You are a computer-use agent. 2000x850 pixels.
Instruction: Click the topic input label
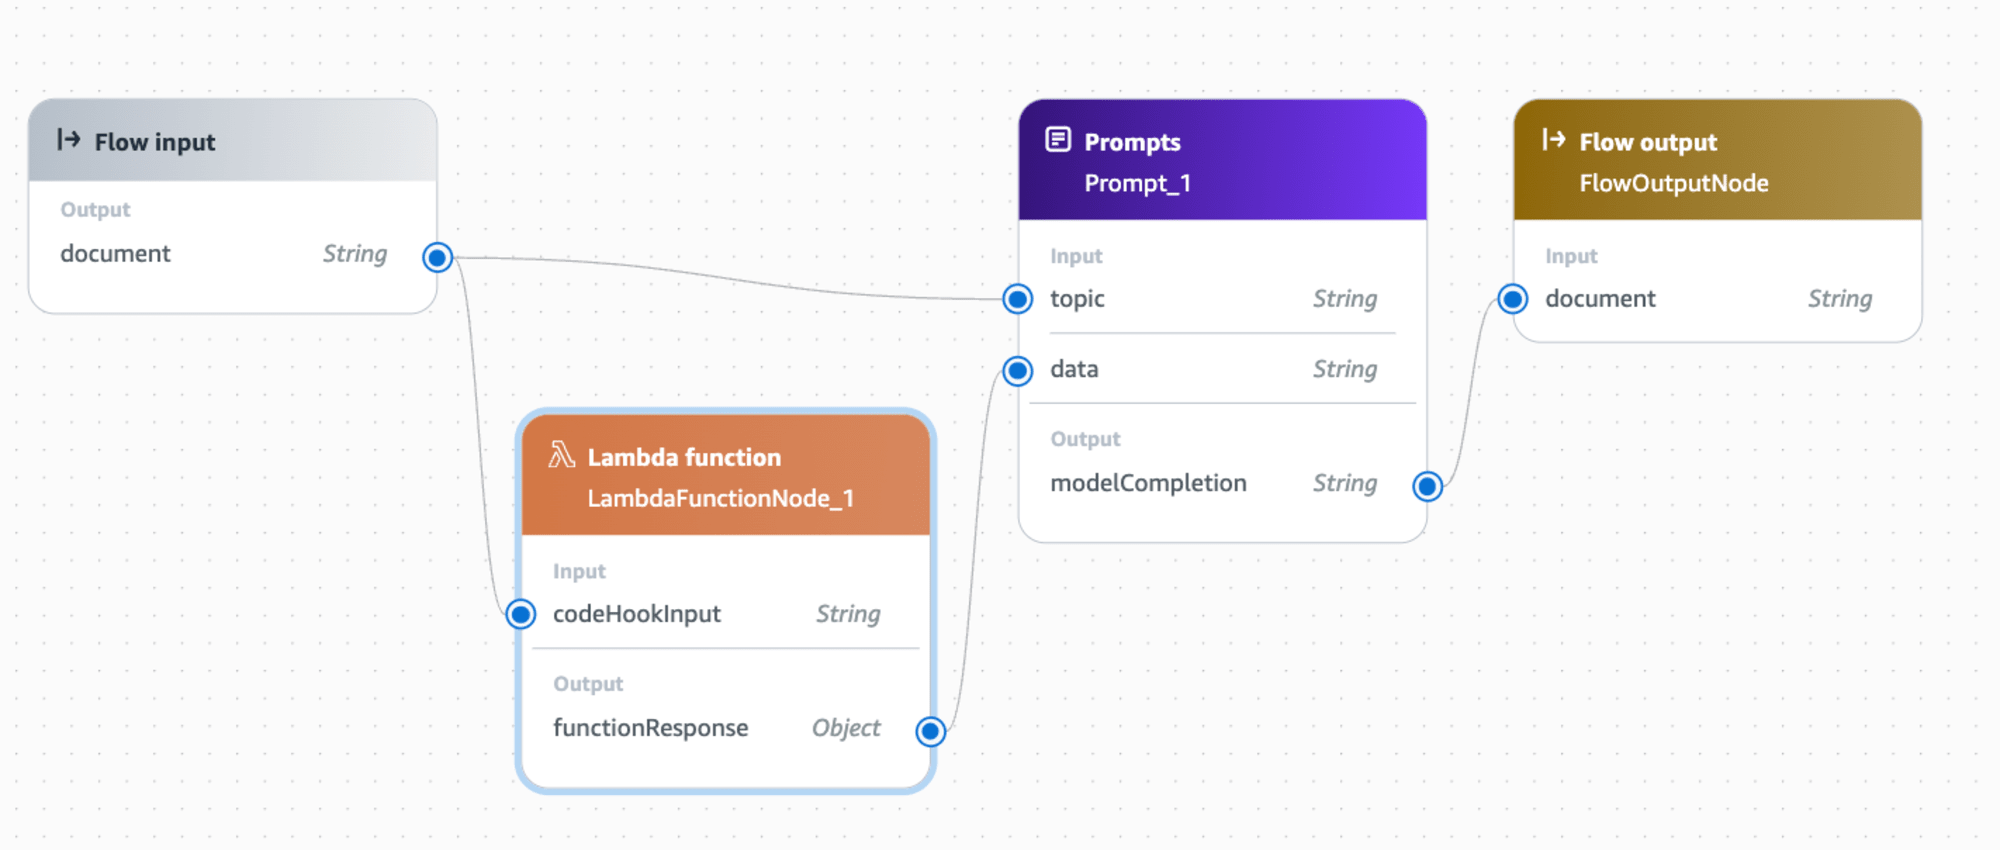click(x=1077, y=299)
